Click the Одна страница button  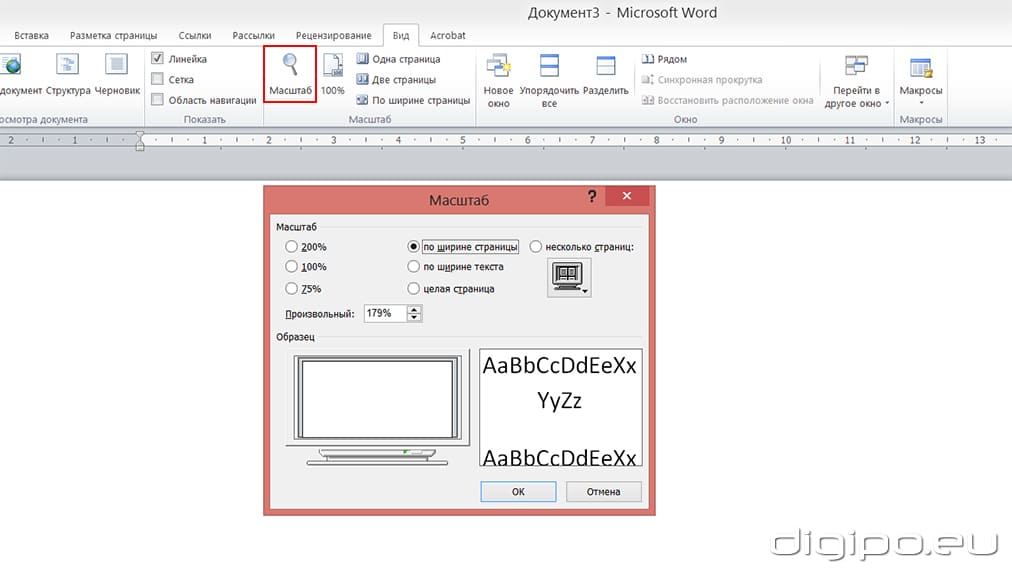(x=398, y=59)
